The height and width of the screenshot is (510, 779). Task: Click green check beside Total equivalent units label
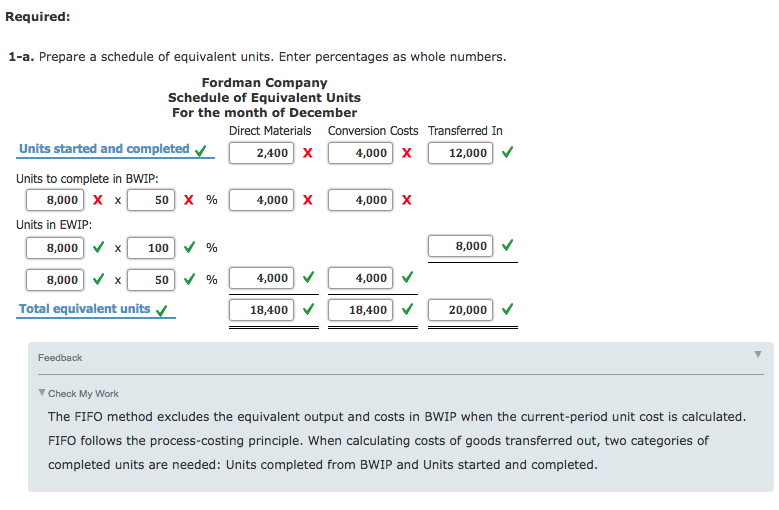click(162, 309)
